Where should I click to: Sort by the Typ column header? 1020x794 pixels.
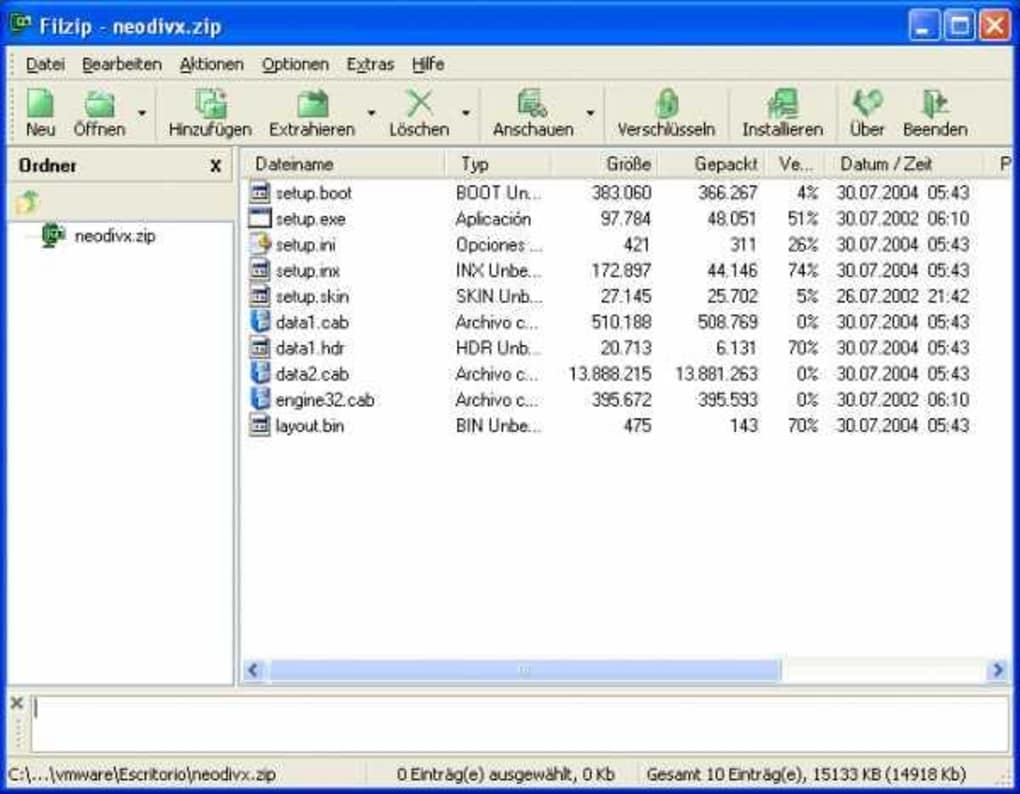tap(498, 164)
